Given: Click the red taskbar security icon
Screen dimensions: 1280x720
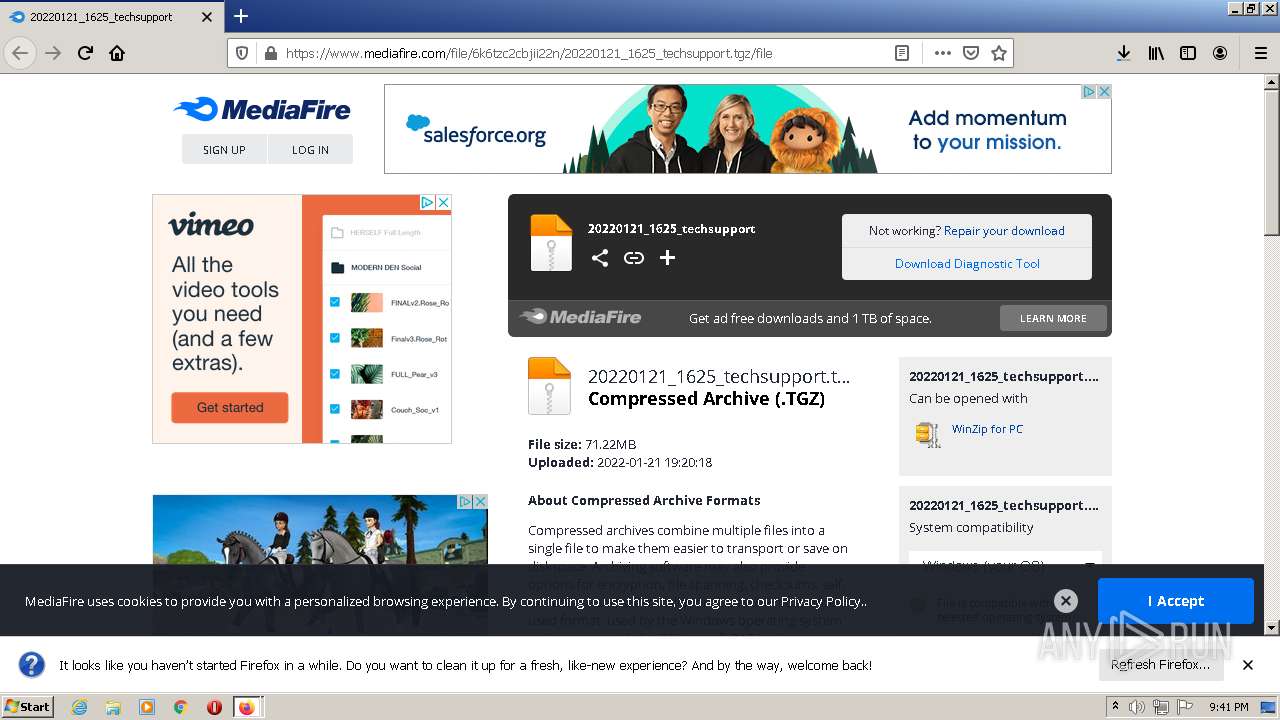Looking at the screenshot, I should (x=214, y=707).
